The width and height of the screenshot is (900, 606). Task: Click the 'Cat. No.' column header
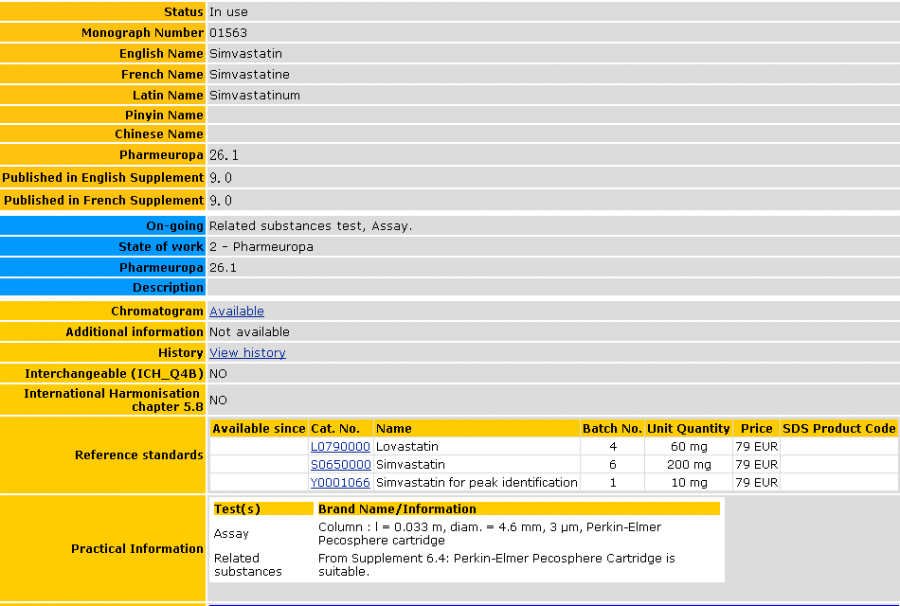click(x=340, y=429)
